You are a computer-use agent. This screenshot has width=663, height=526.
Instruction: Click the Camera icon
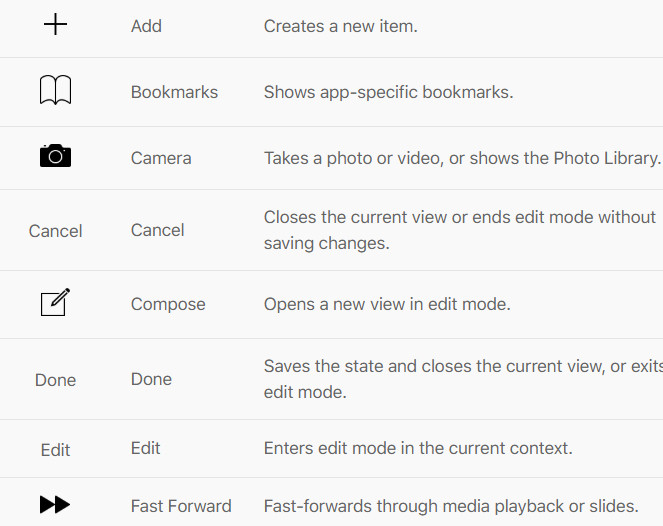(x=56, y=156)
